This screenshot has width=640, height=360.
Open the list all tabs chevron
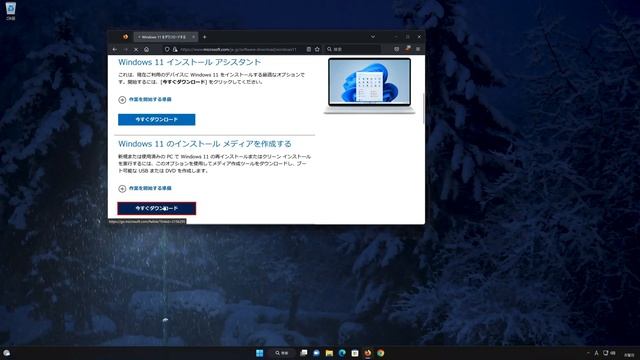tap(373, 37)
